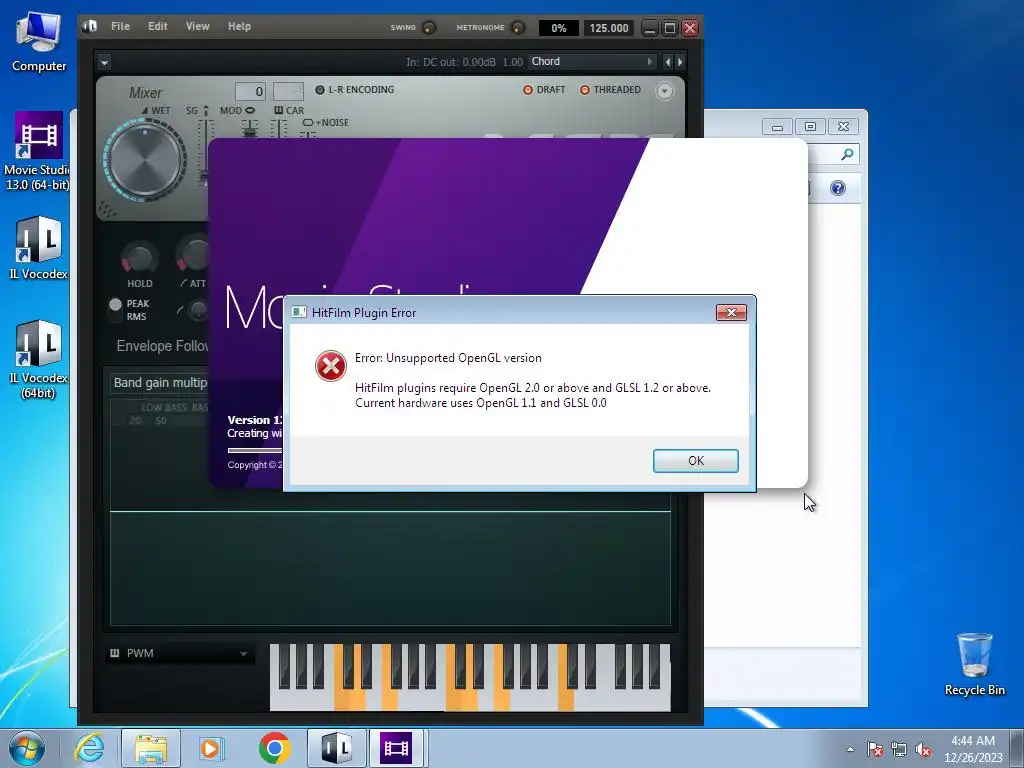The height and width of the screenshot is (768, 1024).
Task: Click the HitFilm Plugin Error title icon
Action: click(299, 312)
